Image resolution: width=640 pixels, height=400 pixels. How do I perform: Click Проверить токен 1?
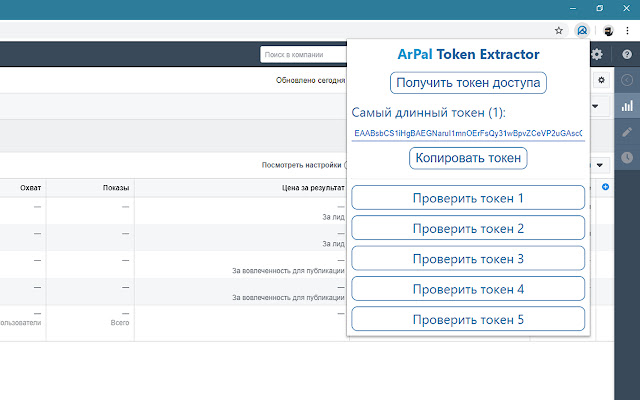[x=468, y=198]
